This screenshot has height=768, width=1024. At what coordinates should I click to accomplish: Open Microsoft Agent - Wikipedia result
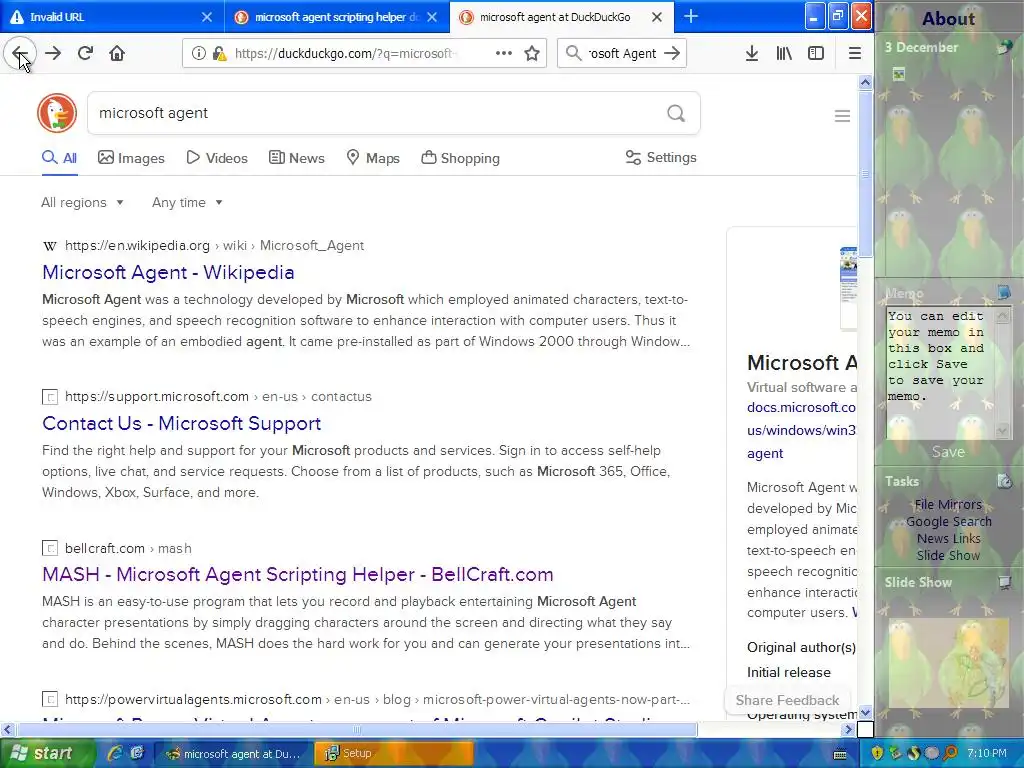tap(168, 272)
